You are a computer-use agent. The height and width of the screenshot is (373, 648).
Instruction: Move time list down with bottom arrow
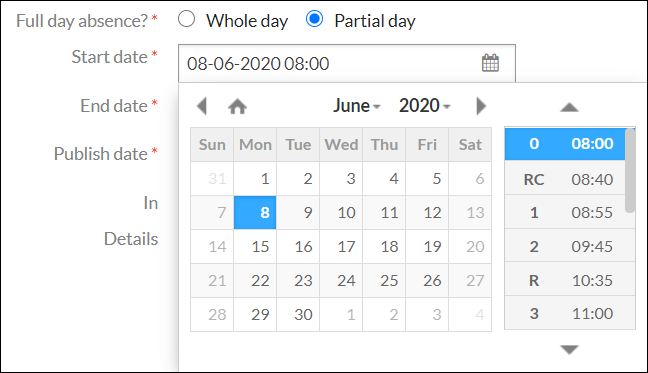pos(569,349)
